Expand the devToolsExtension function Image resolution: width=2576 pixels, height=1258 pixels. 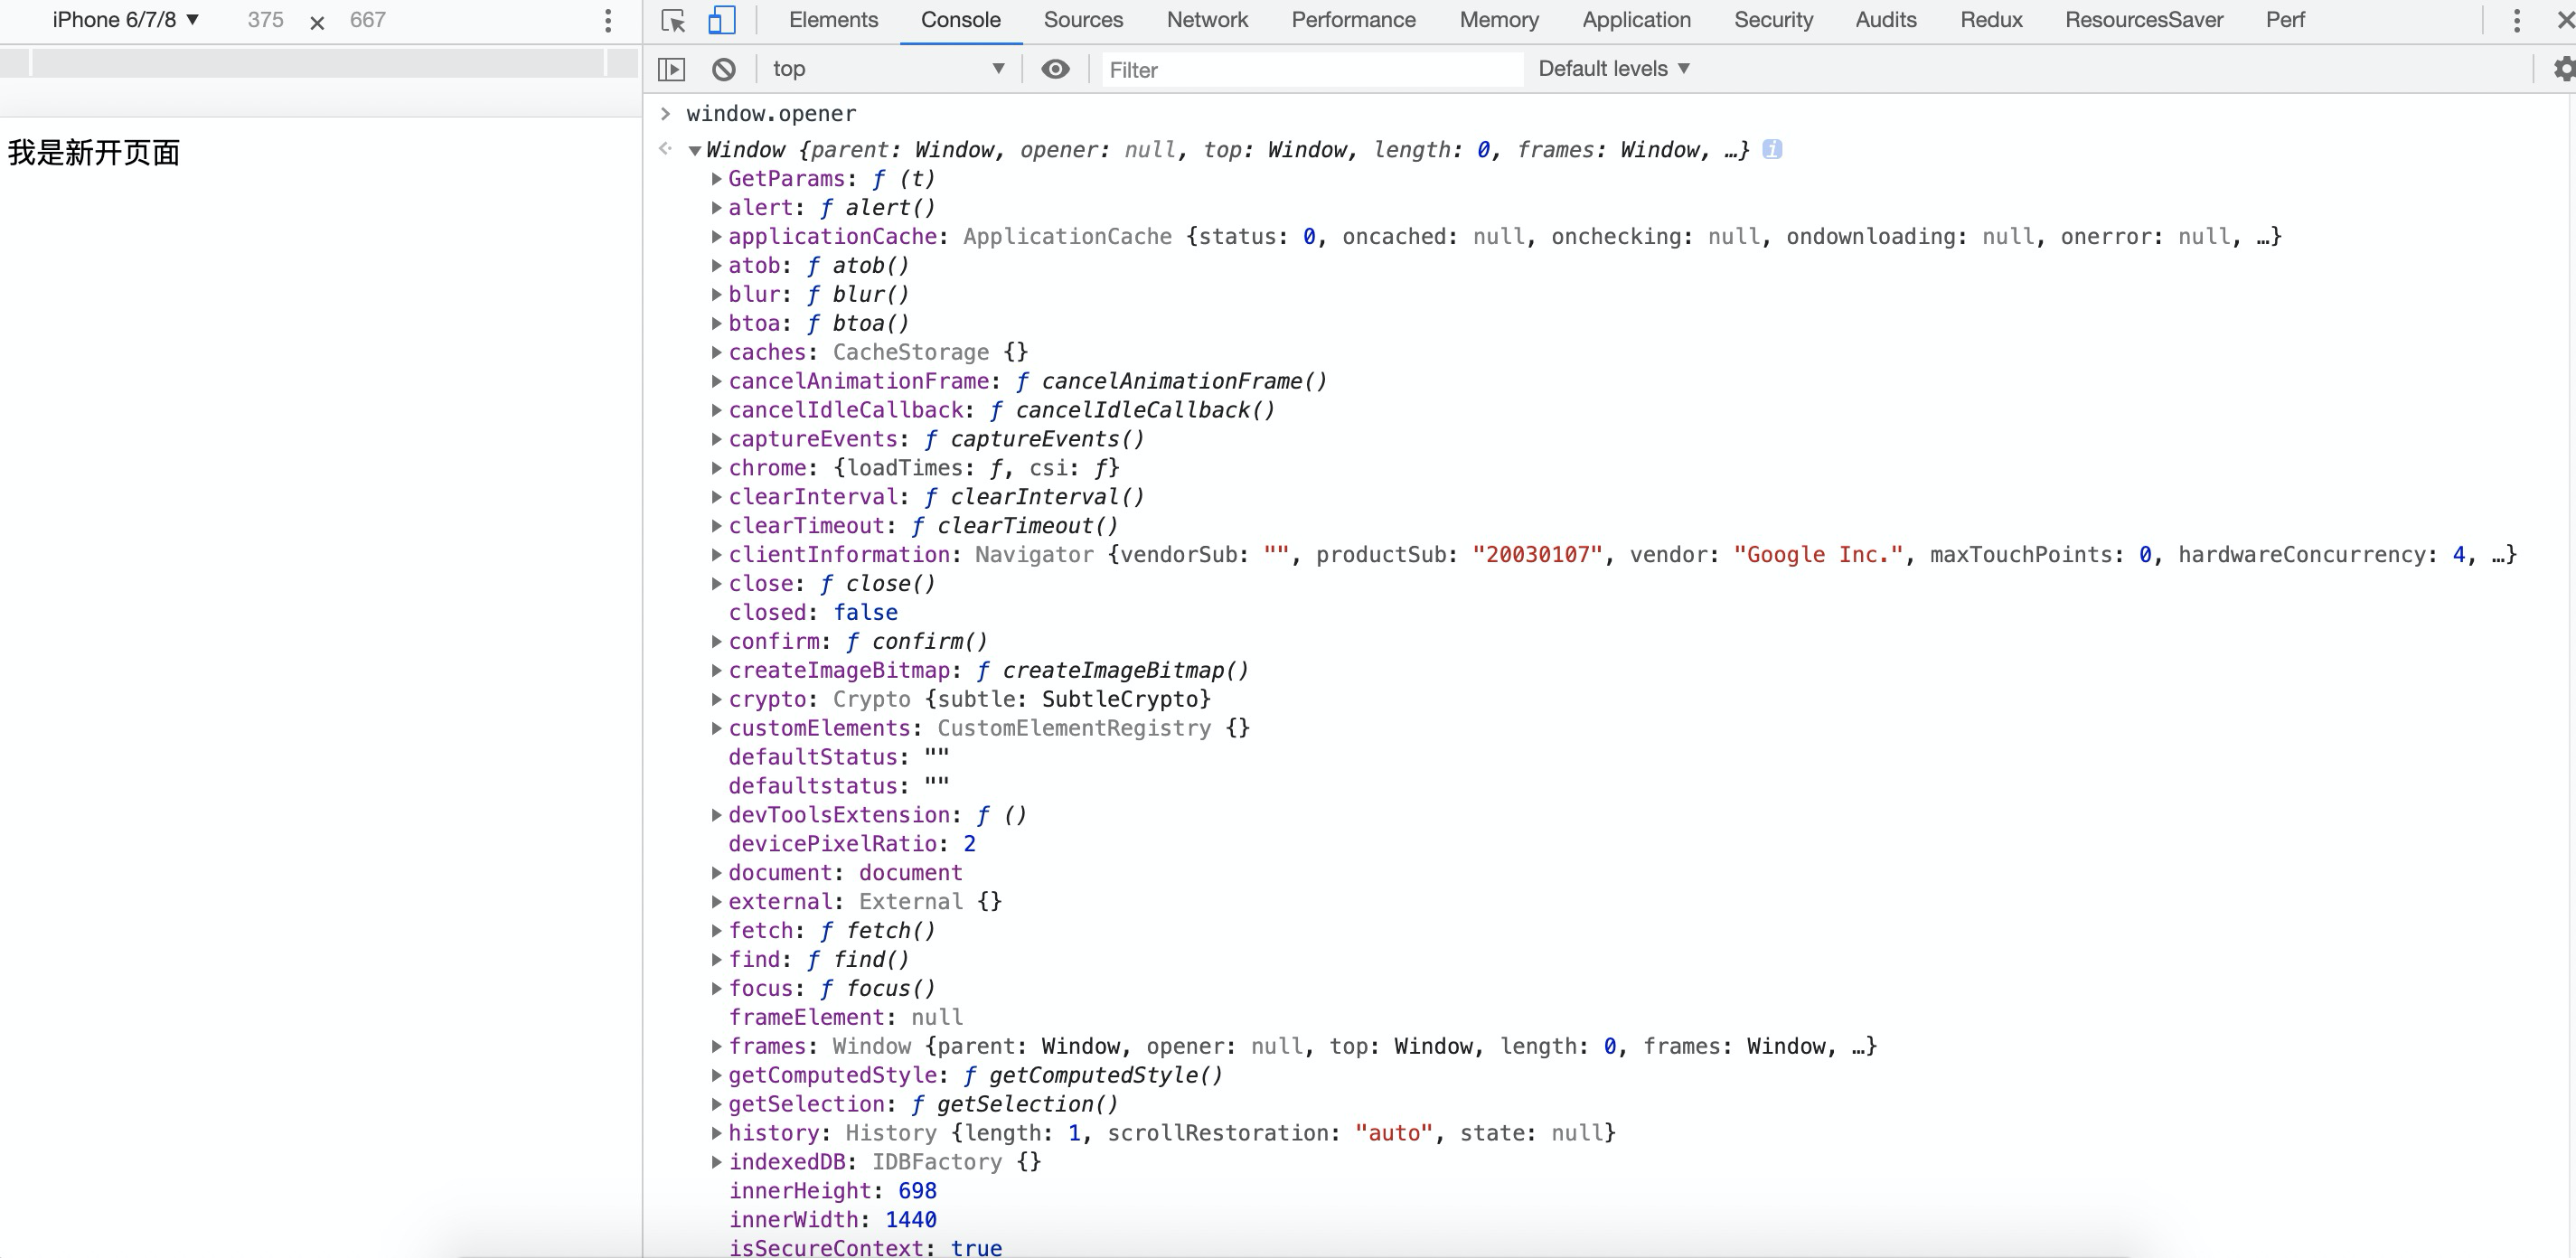coord(716,815)
